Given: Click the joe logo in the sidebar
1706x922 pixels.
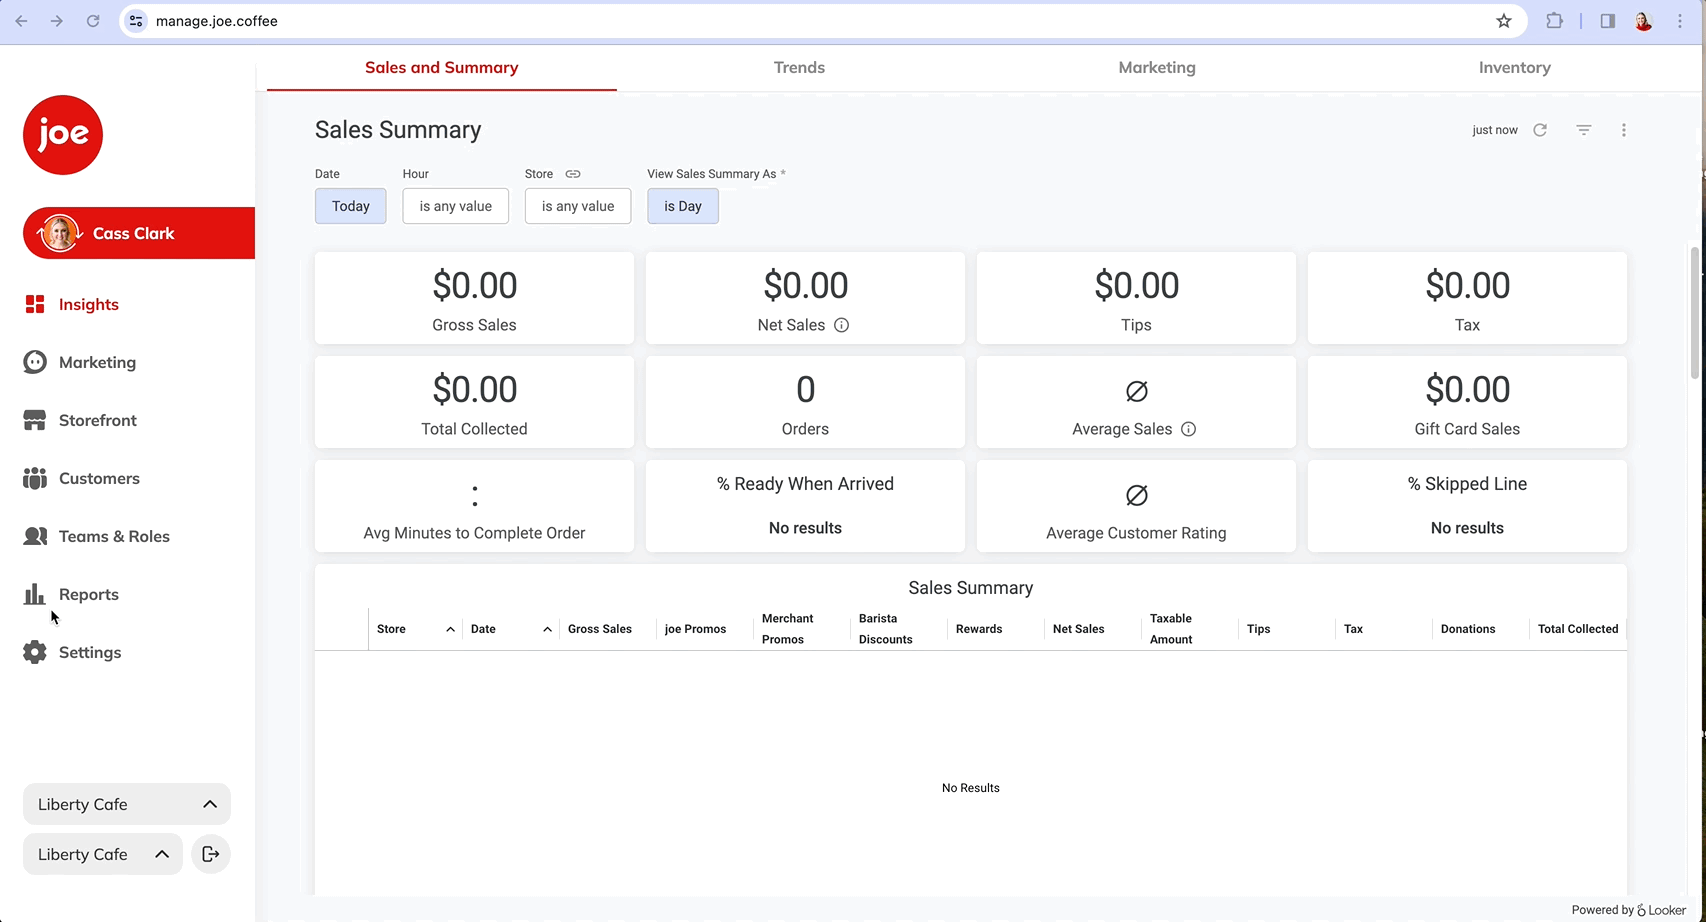Looking at the screenshot, I should pyautogui.click(x=63, y=135).
